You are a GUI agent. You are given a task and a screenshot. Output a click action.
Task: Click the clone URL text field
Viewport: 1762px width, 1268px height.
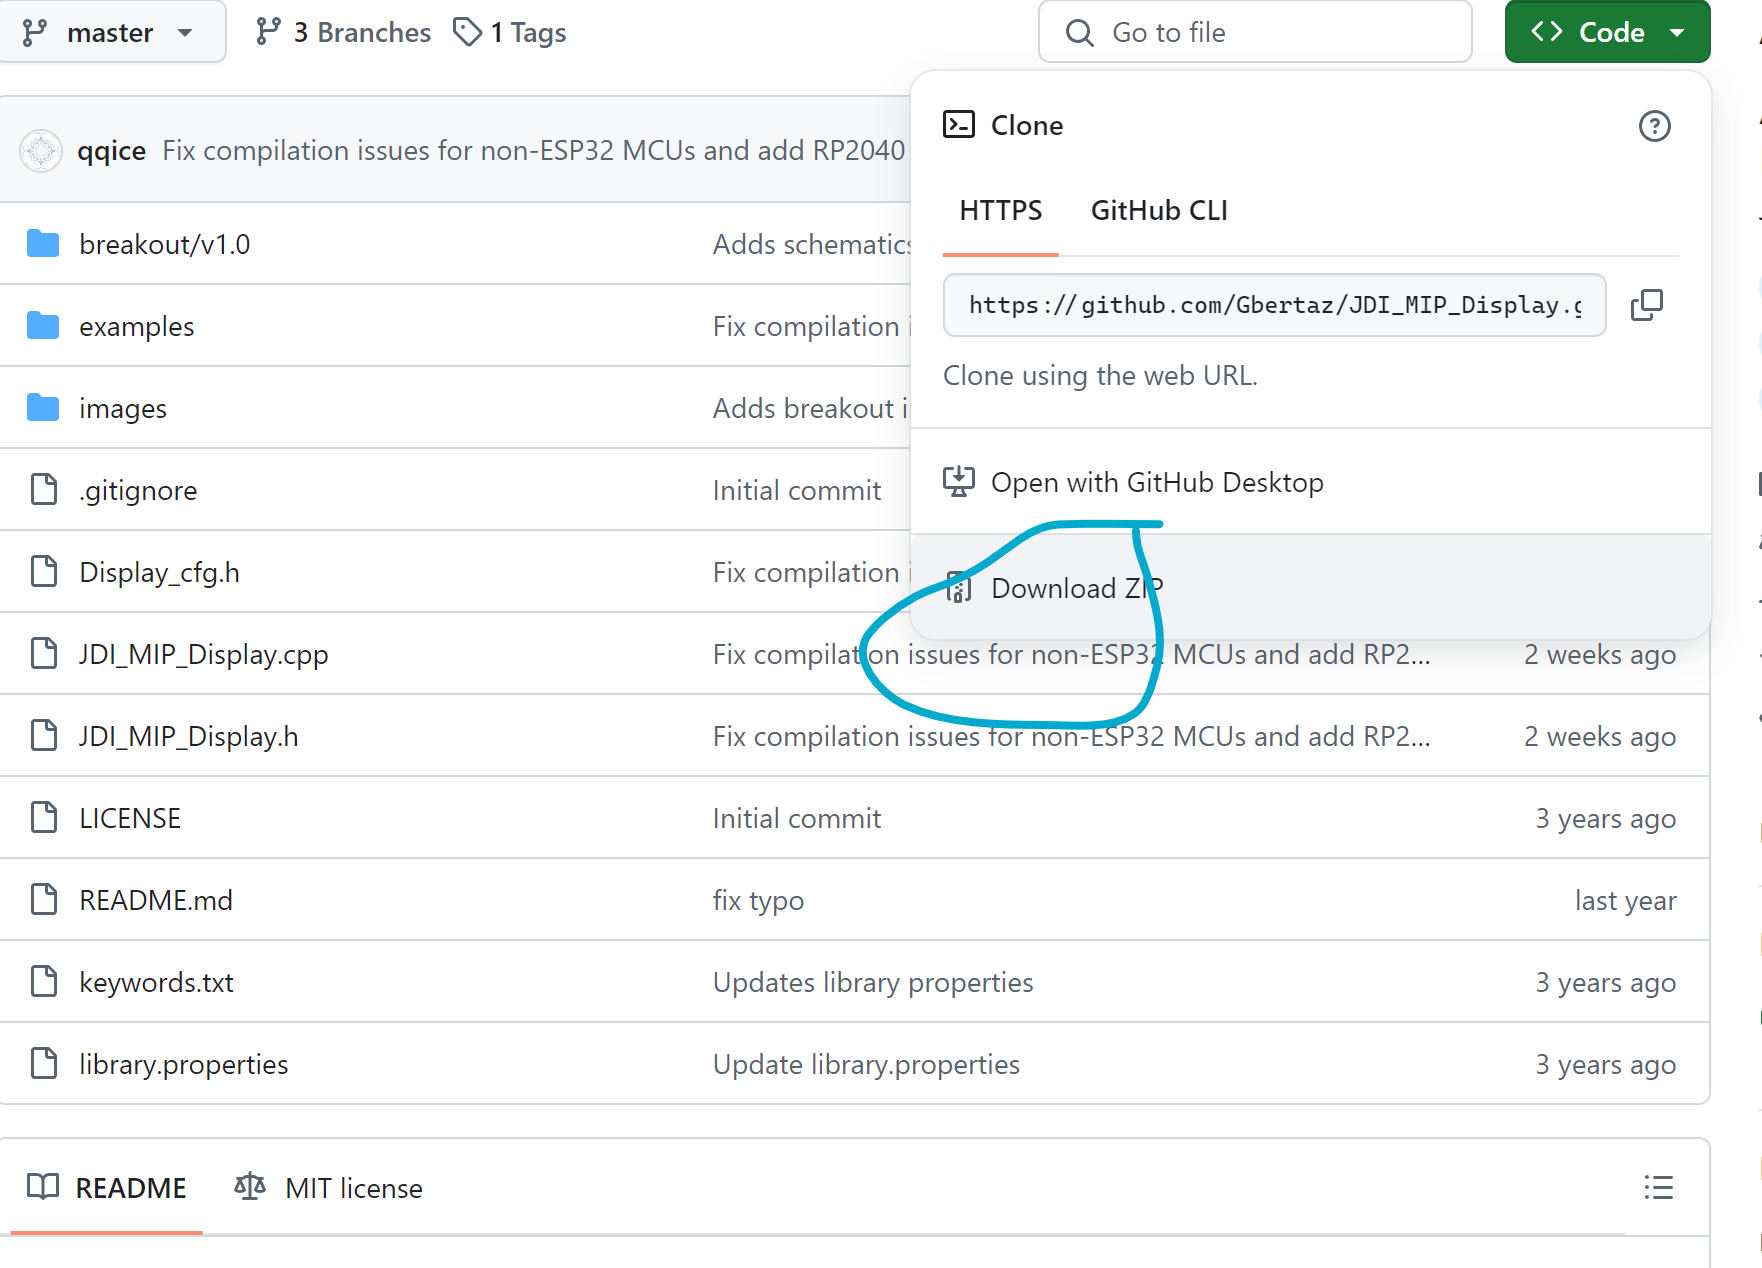pos(1274,305)
